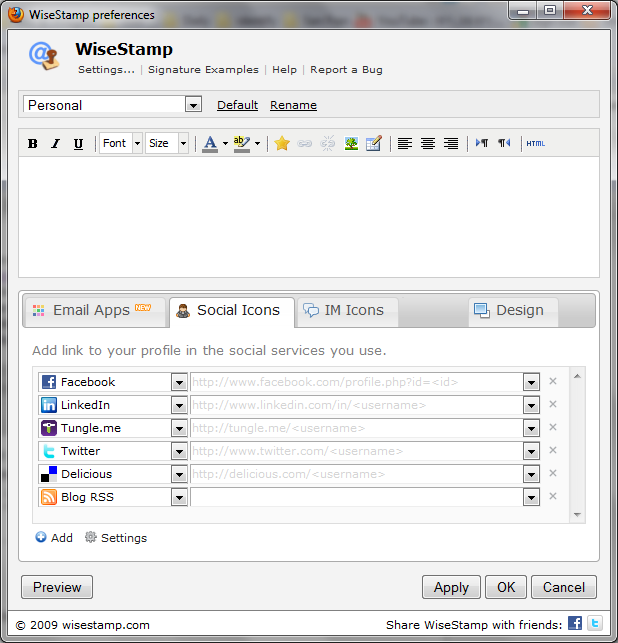Viewport: 618px width, 643px height.
Task: Click the insert image tree icon
Action: click(351, 144)
